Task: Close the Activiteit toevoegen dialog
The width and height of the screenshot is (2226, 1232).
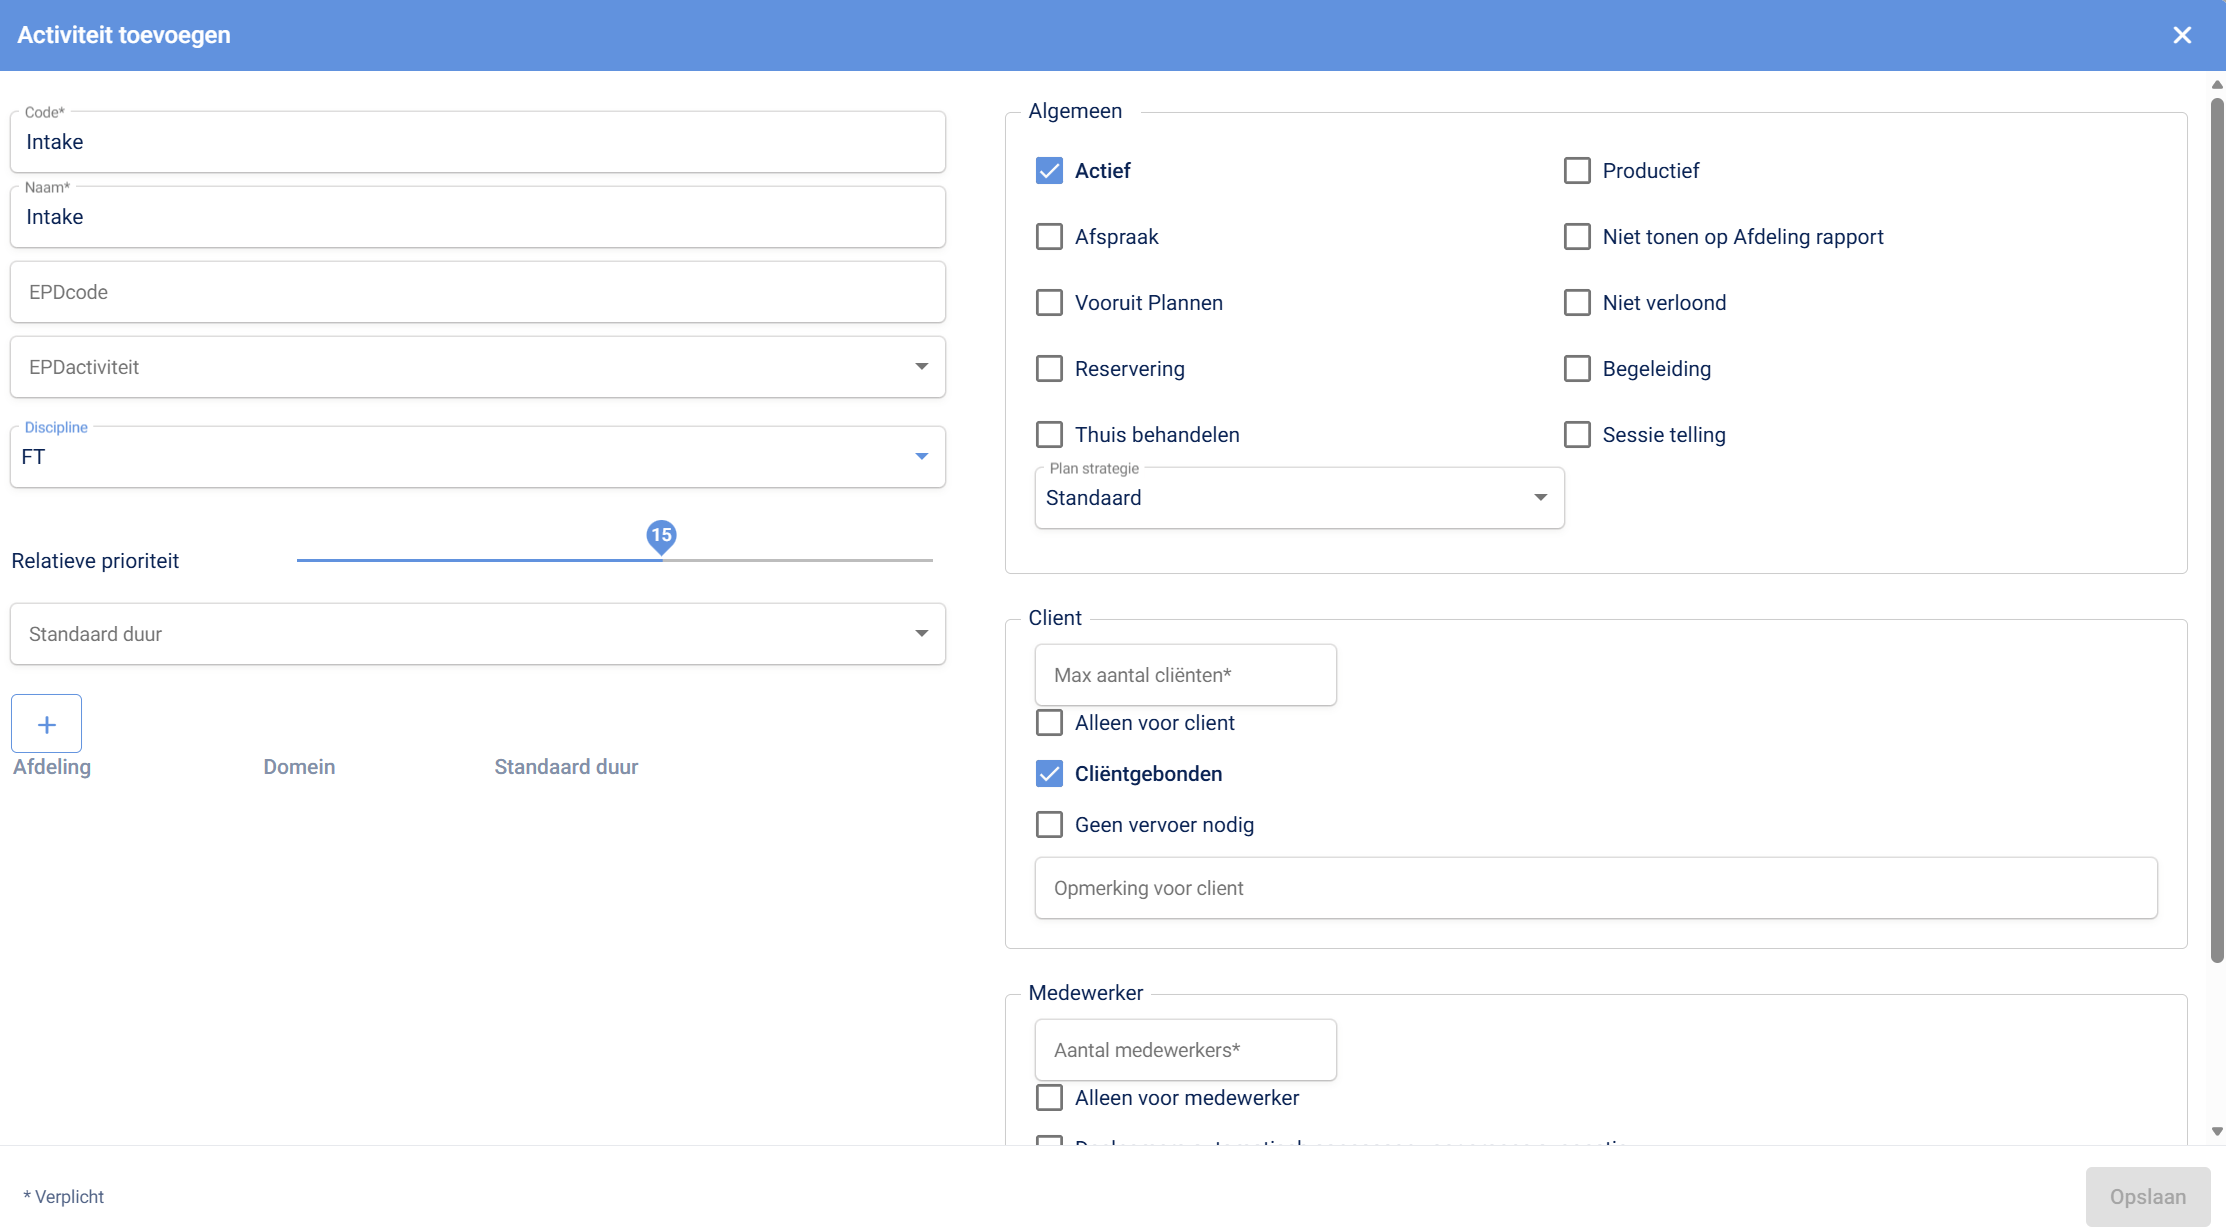Action: tap(2182, 35)
